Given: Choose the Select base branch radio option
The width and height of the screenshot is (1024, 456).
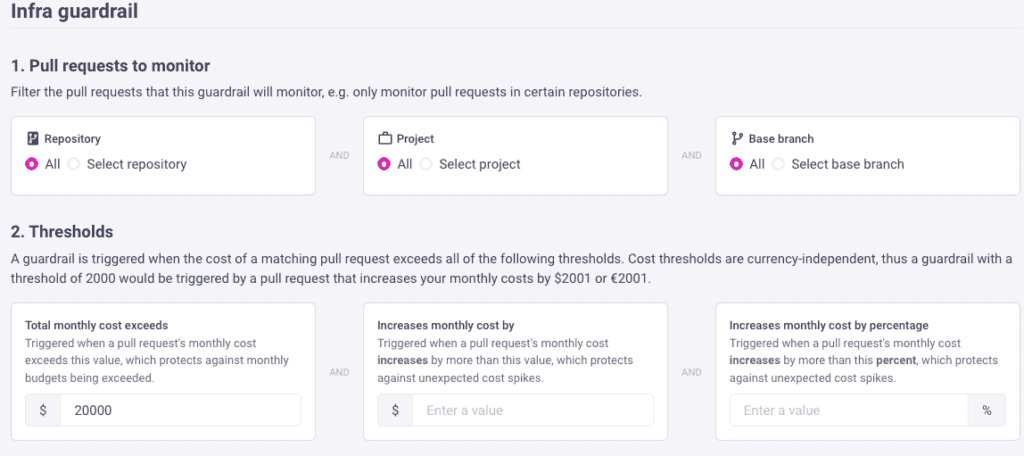Looking at the screenshot, I should click(778, 164).
